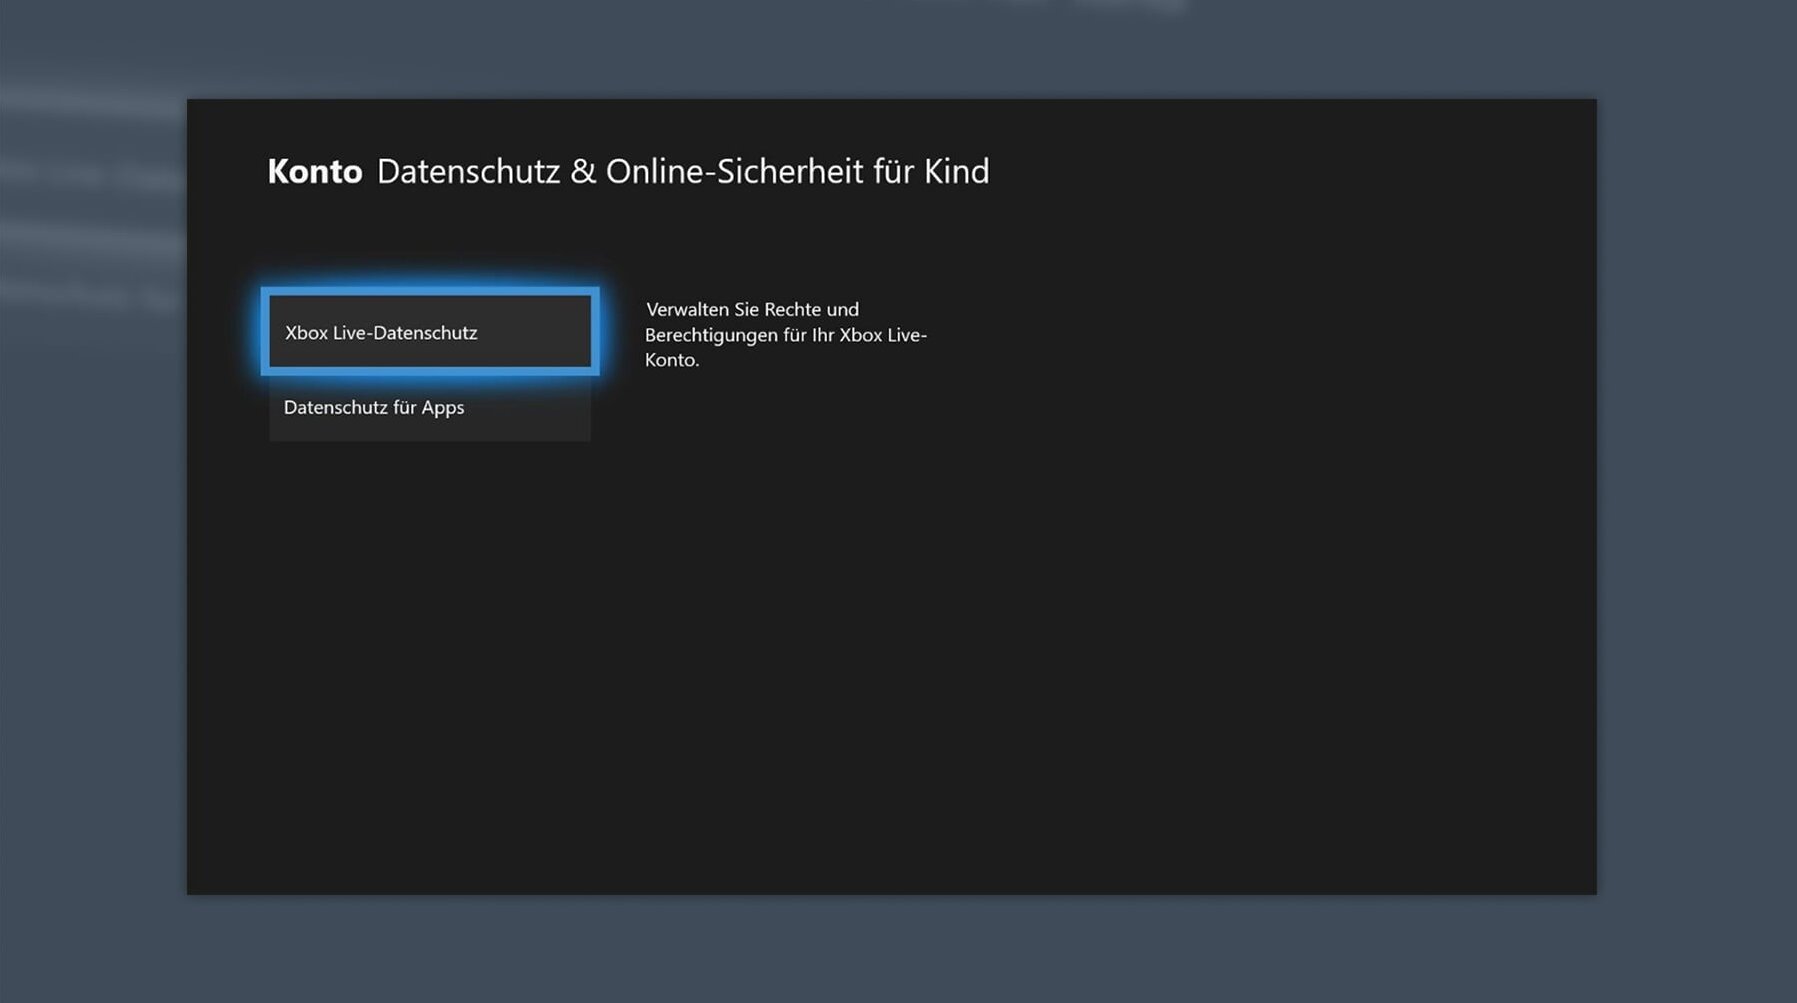Open the Xbox Live-Datenschutz option
This screenshot has height=1003, width=1797.
tap(429, 332)
